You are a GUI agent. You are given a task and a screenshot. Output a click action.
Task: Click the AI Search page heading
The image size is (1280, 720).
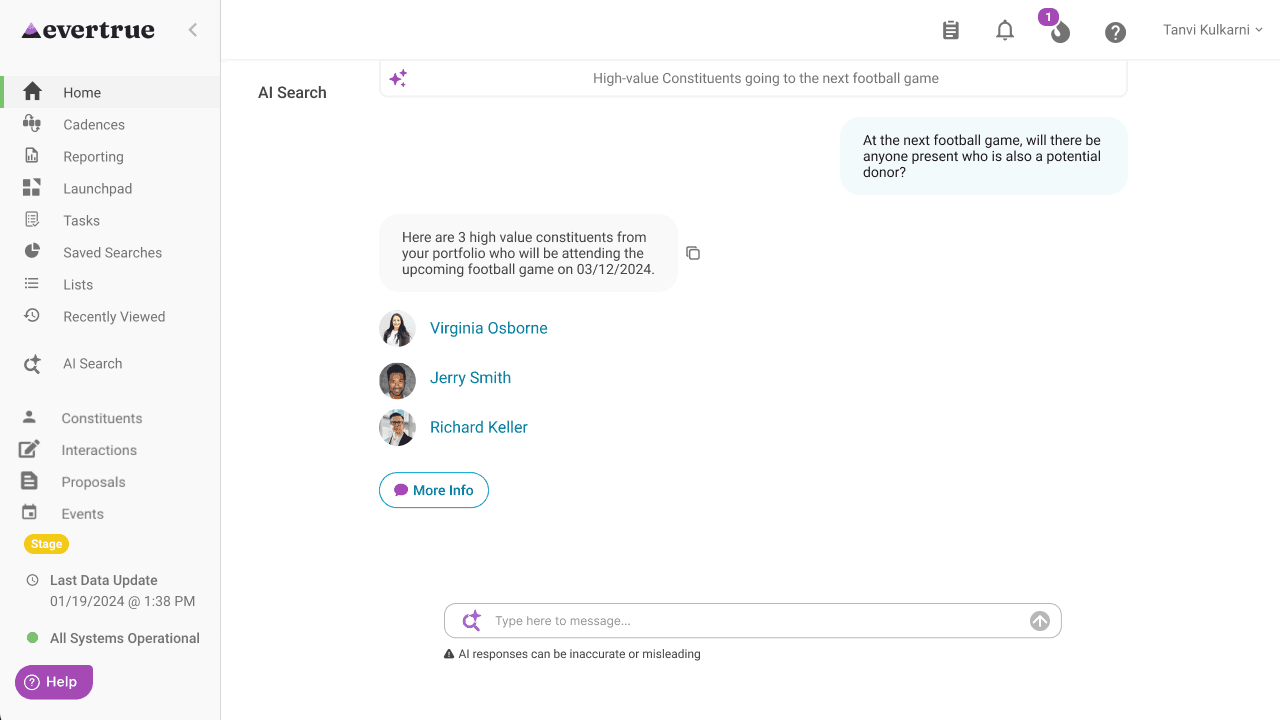click(x=292, y=92)
